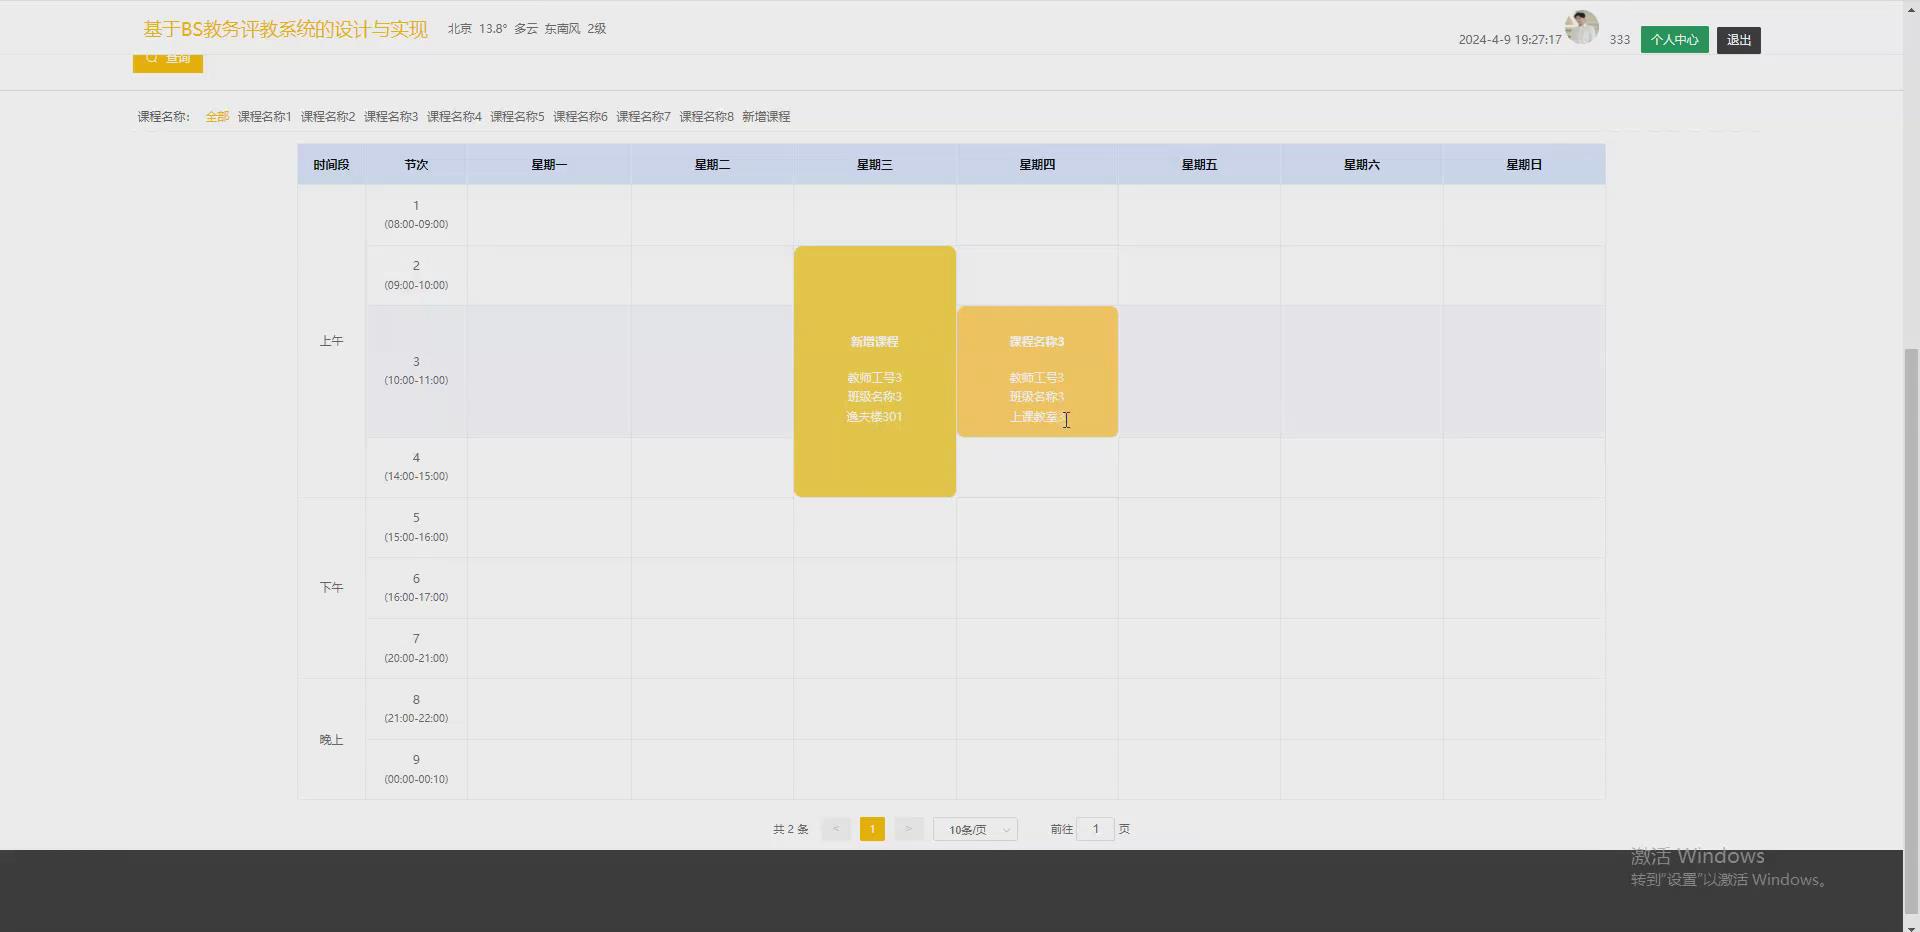This screenshot has height=932, width=1920.
Task: Go to previous page arrow
Action: pyautogui.click(x=836, y=829)
